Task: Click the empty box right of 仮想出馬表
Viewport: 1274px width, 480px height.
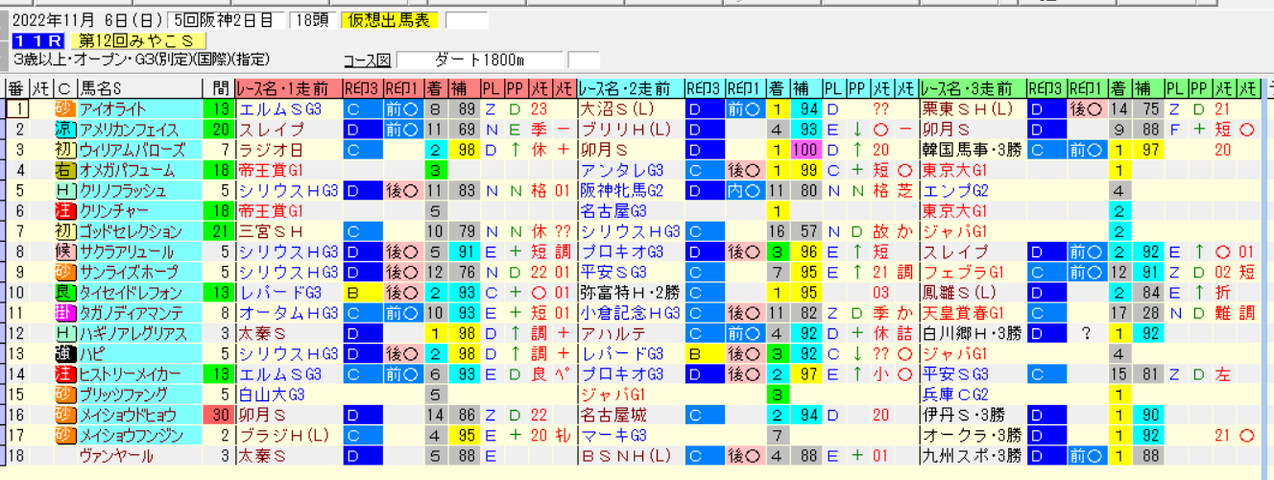Action: click(467, 20)
